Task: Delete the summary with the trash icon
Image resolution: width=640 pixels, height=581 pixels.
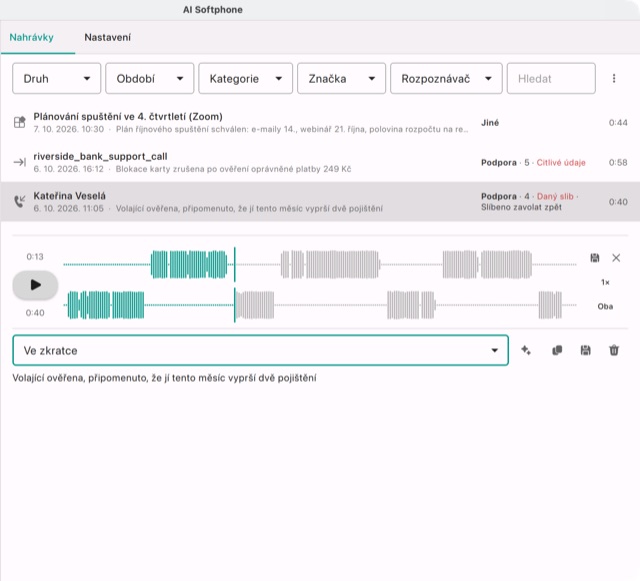Action: tap(614, 350)
